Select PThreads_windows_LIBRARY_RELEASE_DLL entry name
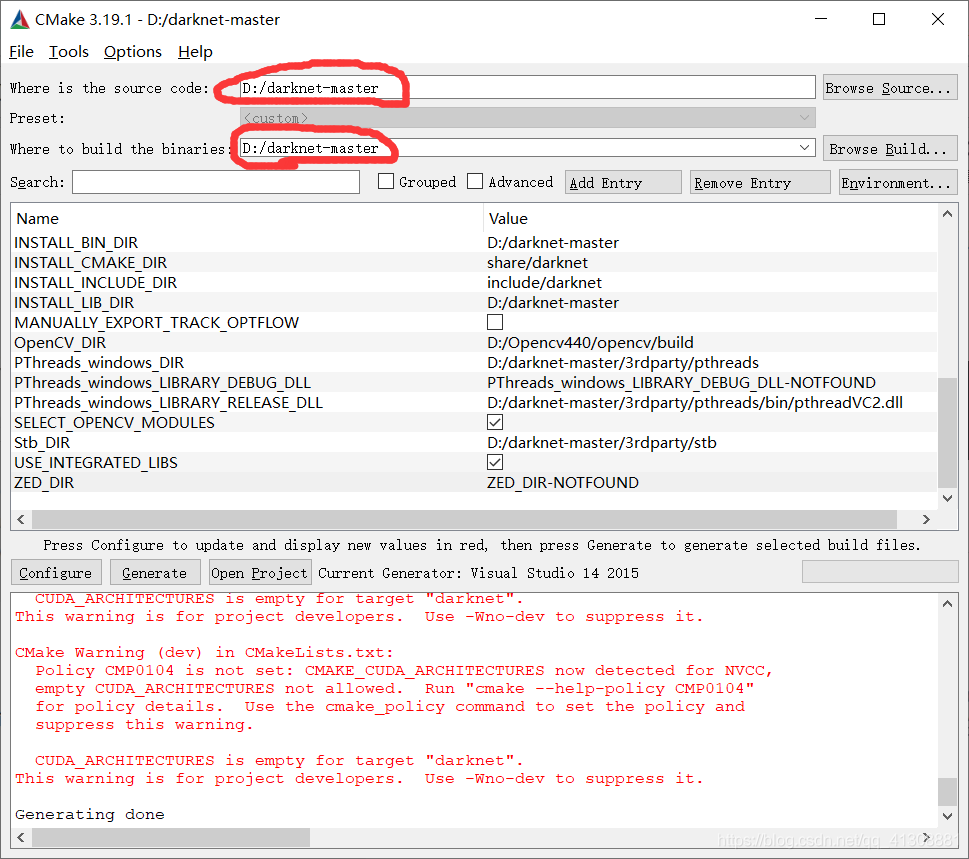The width and height of the screenshot is (969, 859). (168, 403)
